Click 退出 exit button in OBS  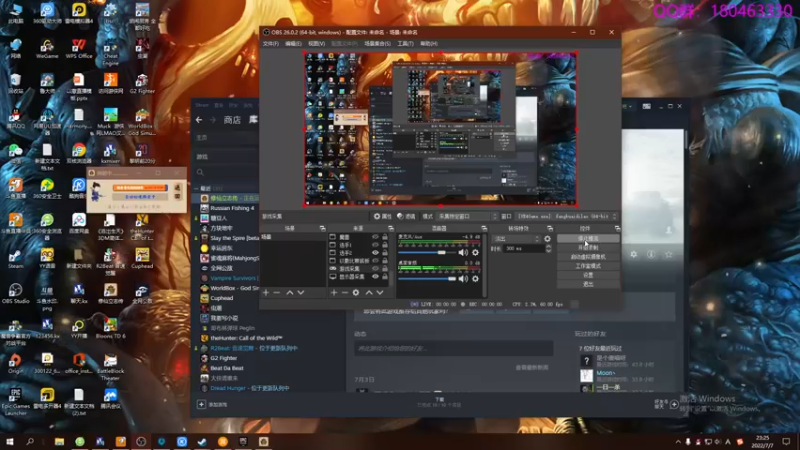pyautogui.click(x=588, y=284)
